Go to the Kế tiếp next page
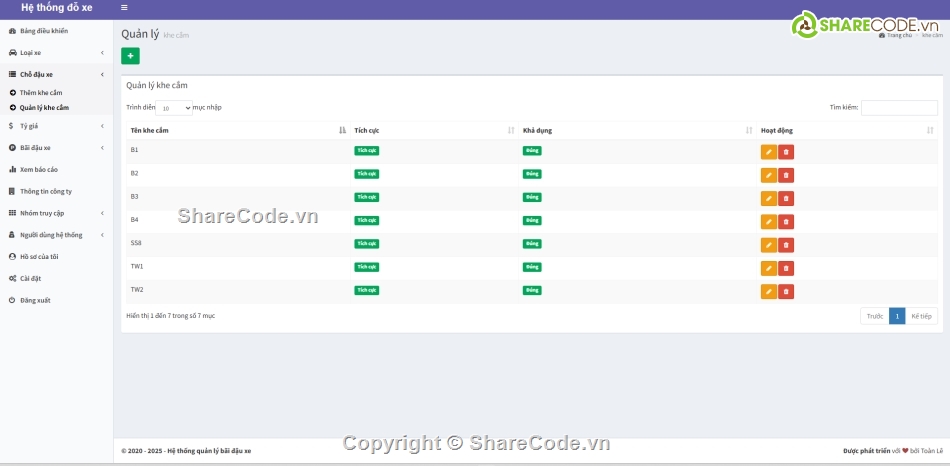 [922, 316]
